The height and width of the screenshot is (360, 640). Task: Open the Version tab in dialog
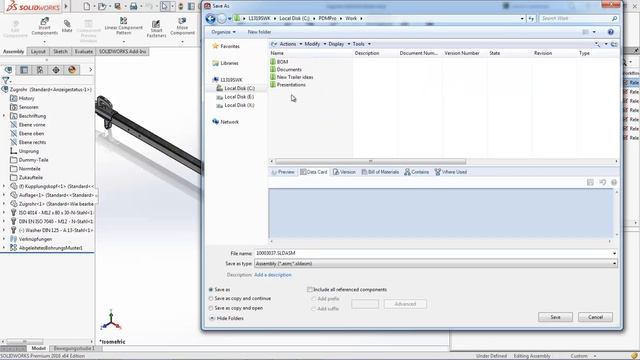(x=344, y=172)
